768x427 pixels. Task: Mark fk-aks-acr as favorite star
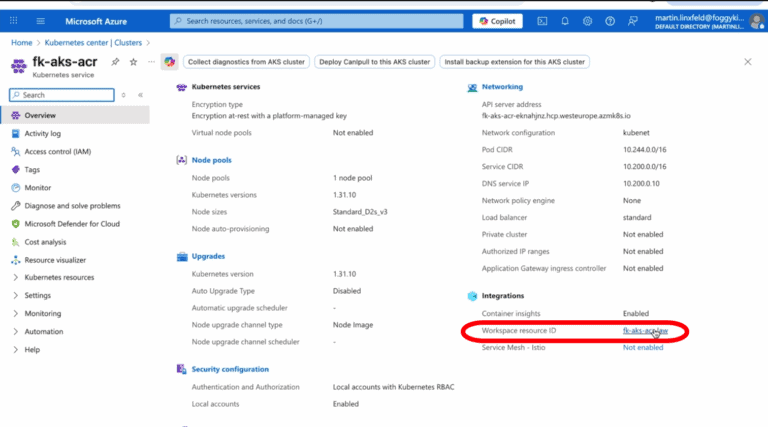click(x=133, y=62)
